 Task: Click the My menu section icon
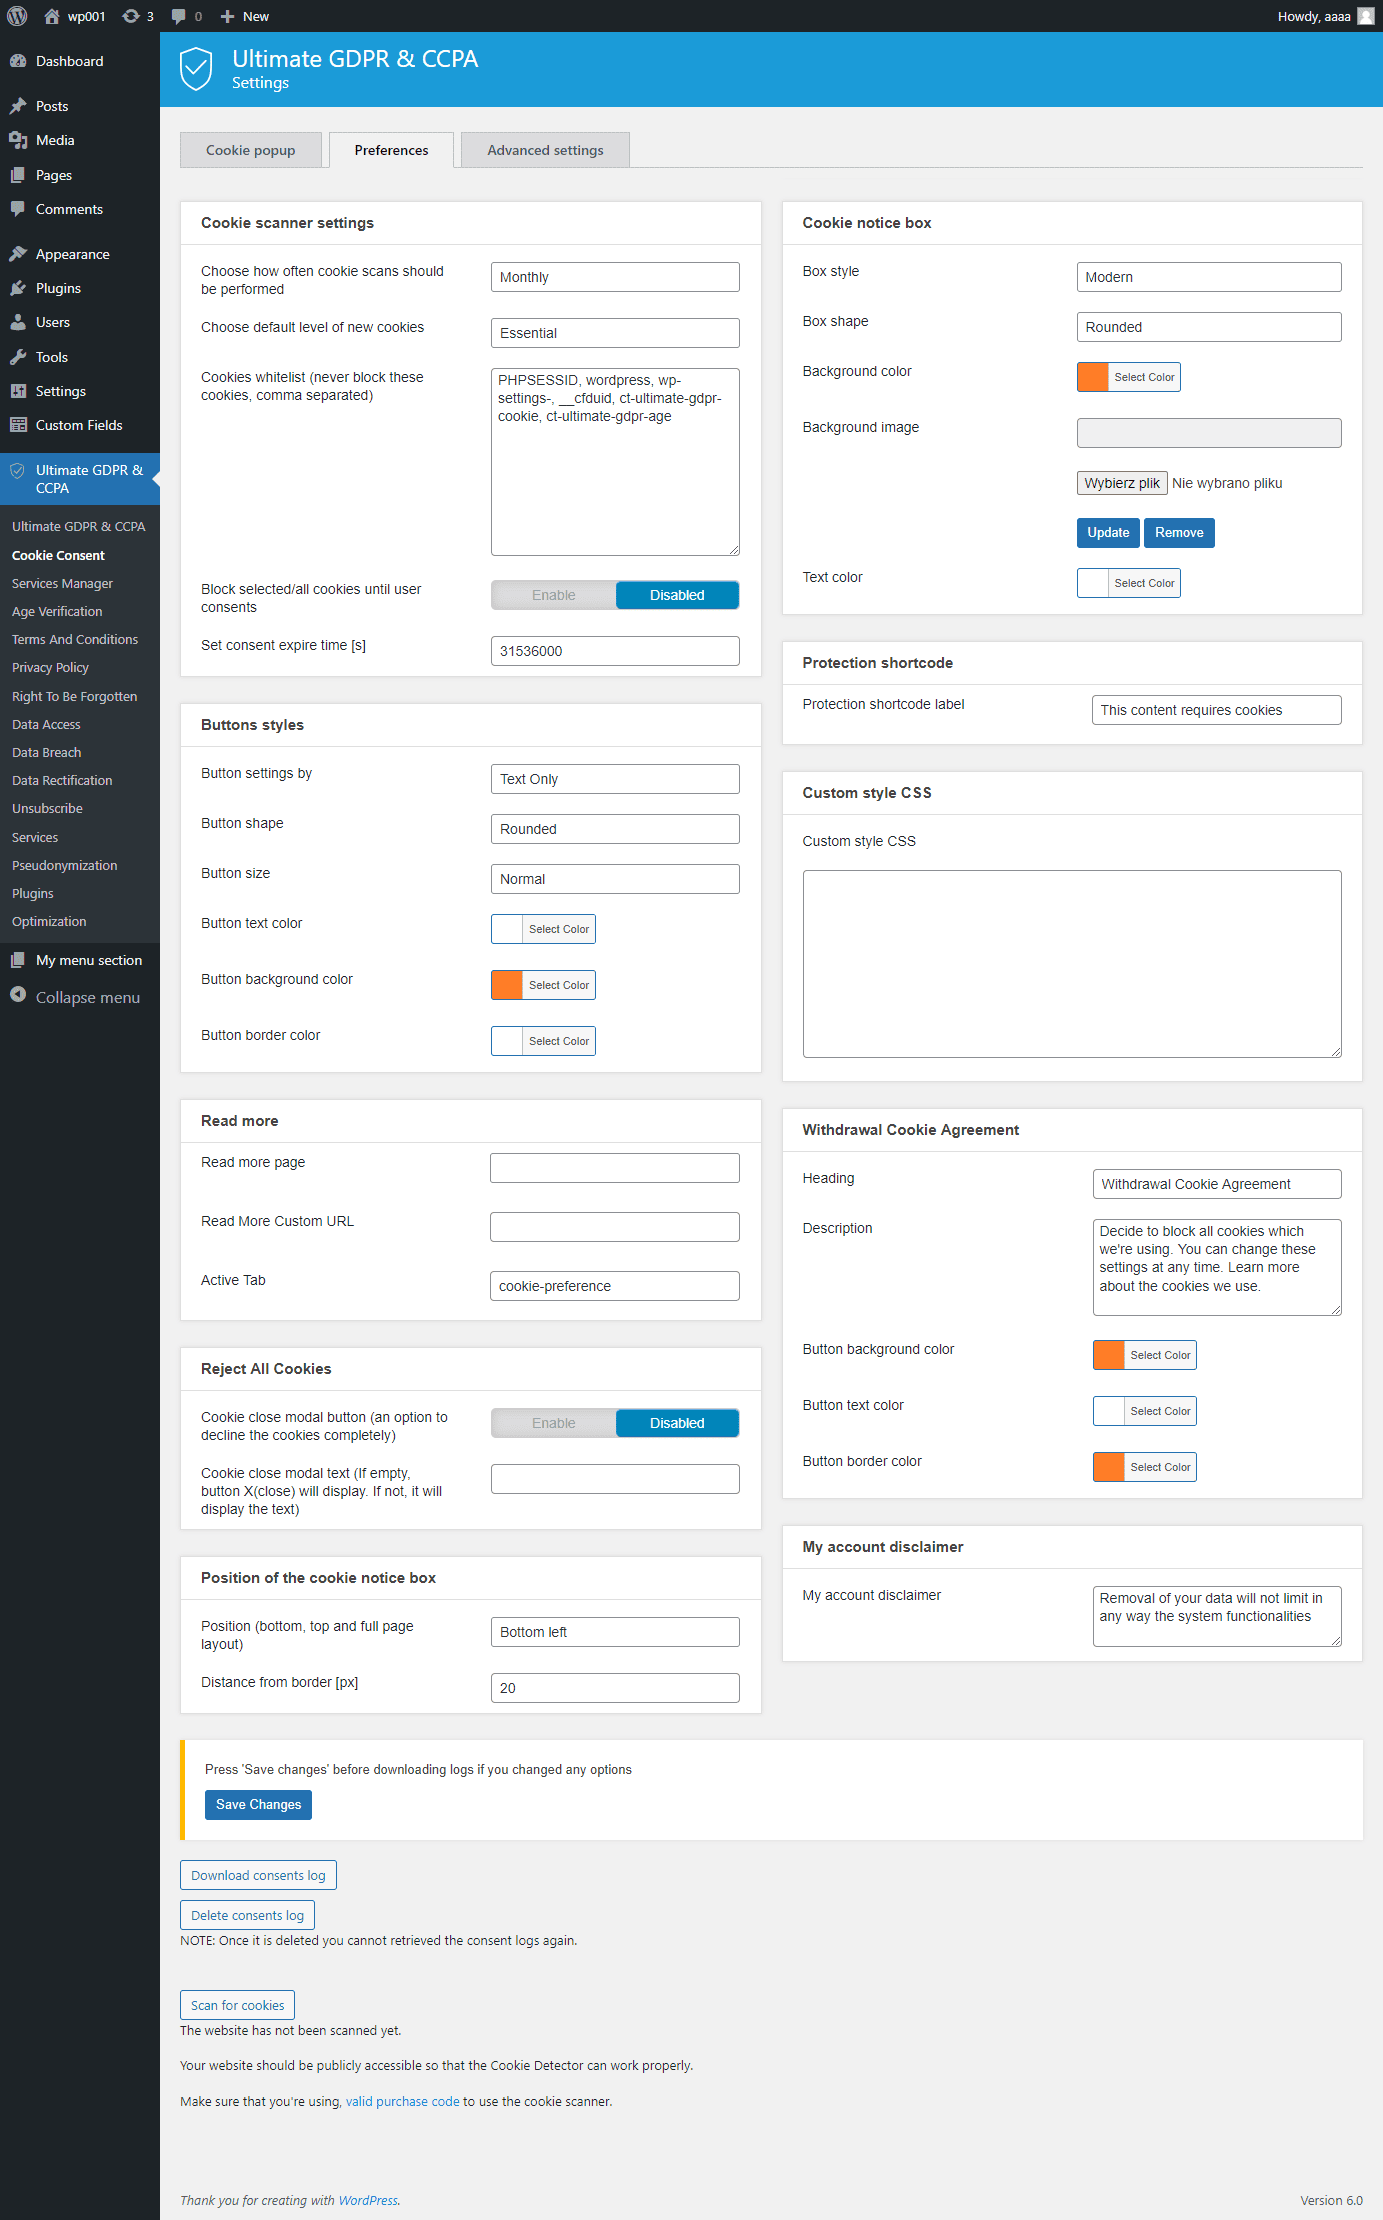point(18,960)
